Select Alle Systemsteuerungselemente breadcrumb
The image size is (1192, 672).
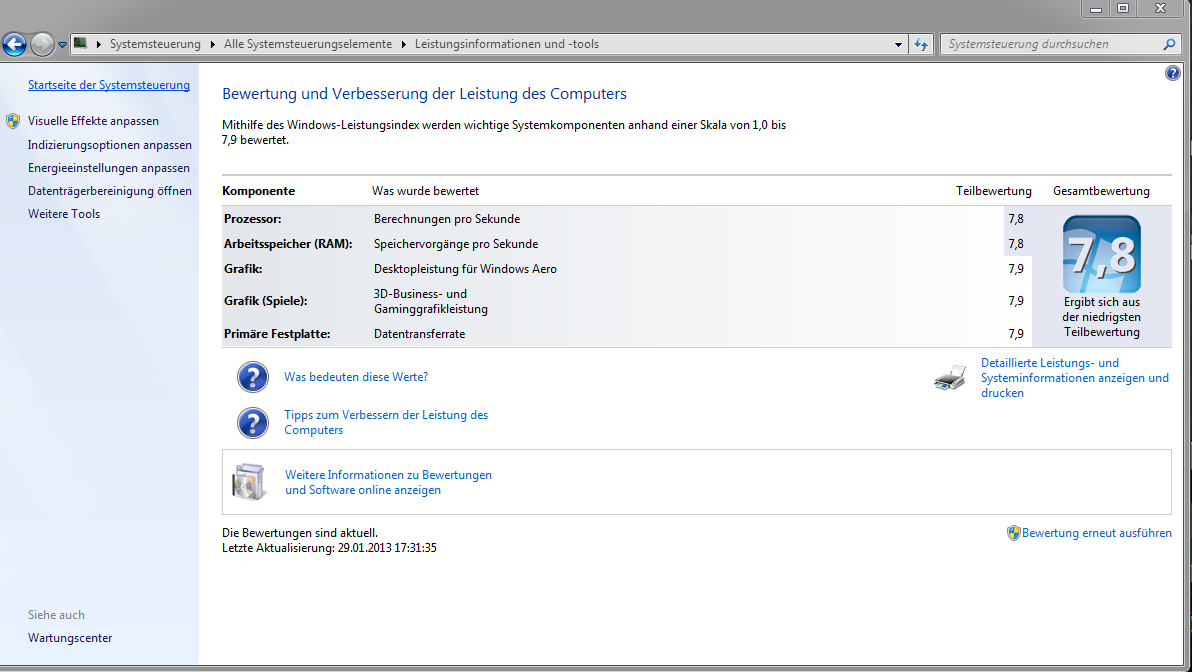[x=308, y=44]
